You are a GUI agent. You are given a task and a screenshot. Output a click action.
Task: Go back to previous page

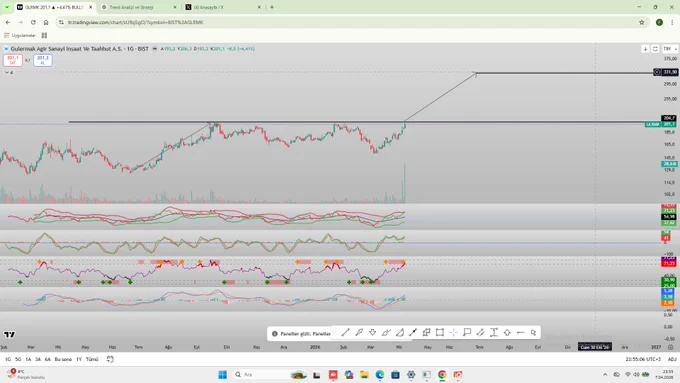pos(8,22)
